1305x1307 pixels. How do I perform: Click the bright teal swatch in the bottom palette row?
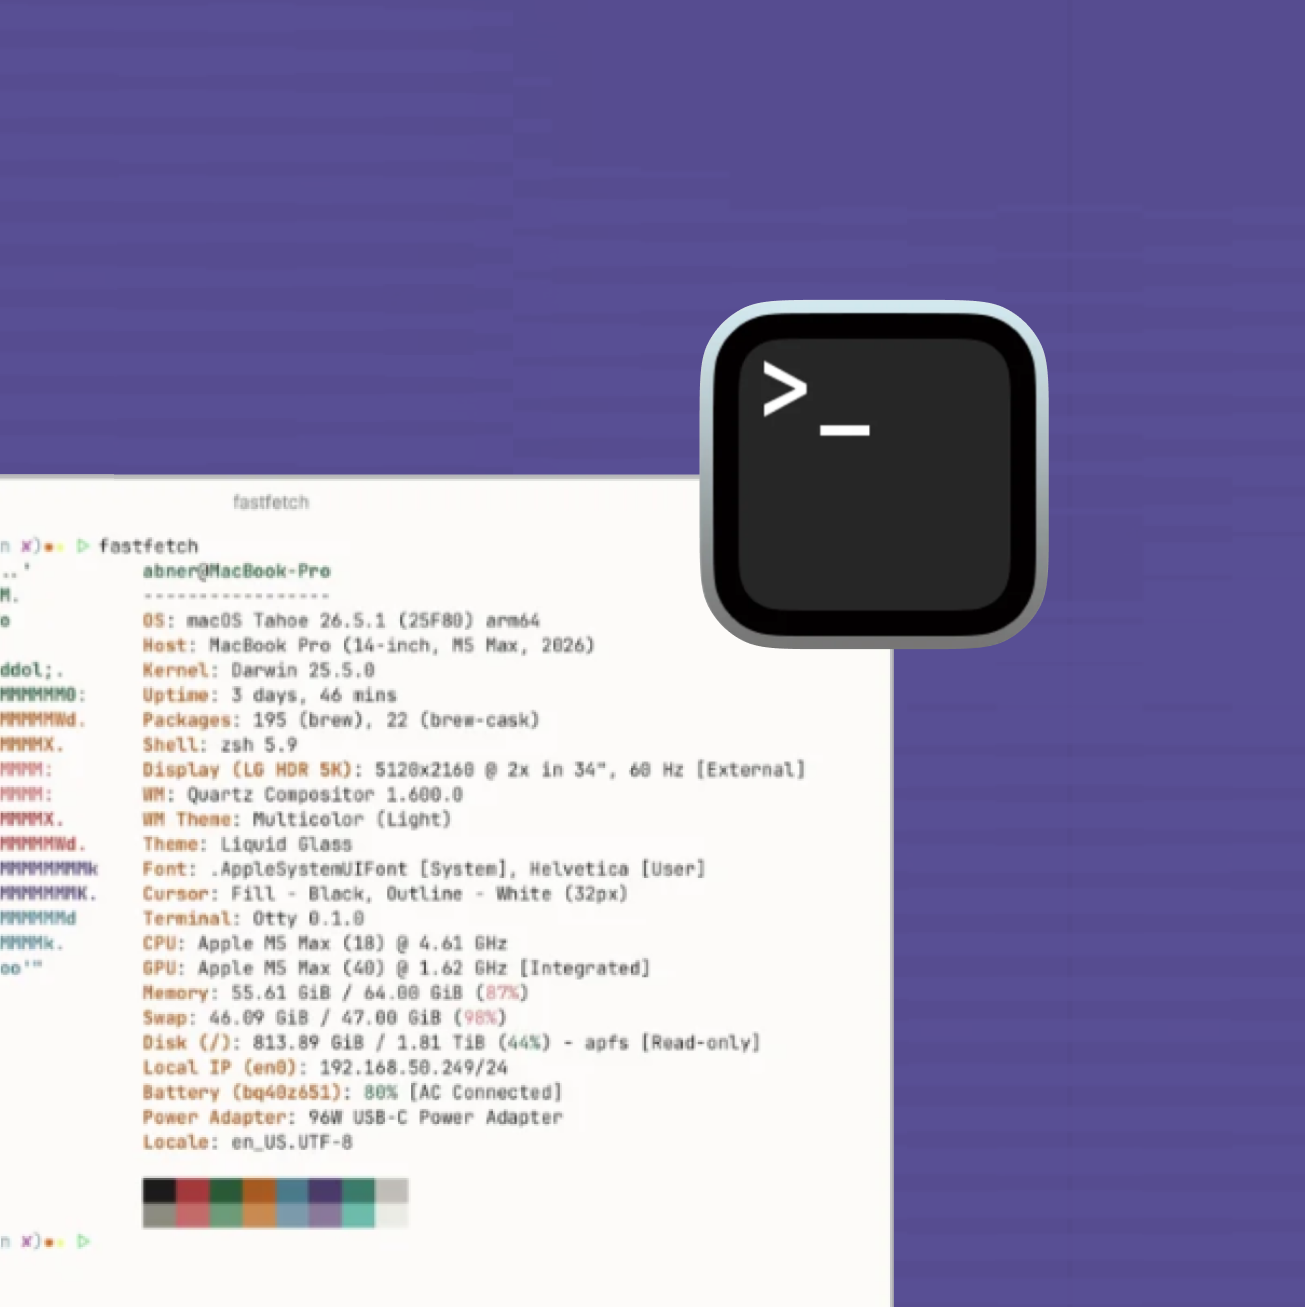(358, 1215)
